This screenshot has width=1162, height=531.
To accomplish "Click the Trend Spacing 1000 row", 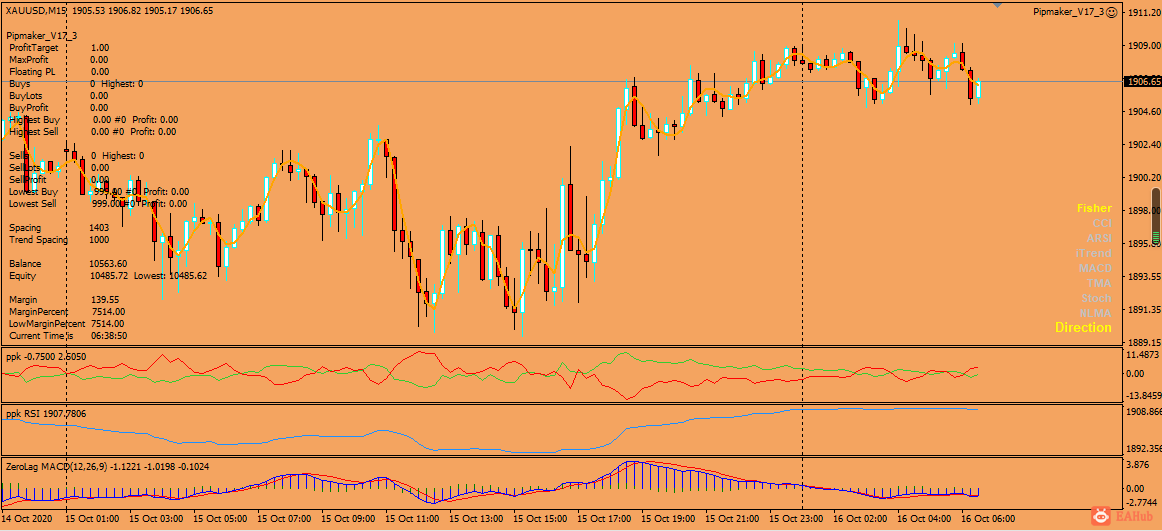I will point(59,240).
